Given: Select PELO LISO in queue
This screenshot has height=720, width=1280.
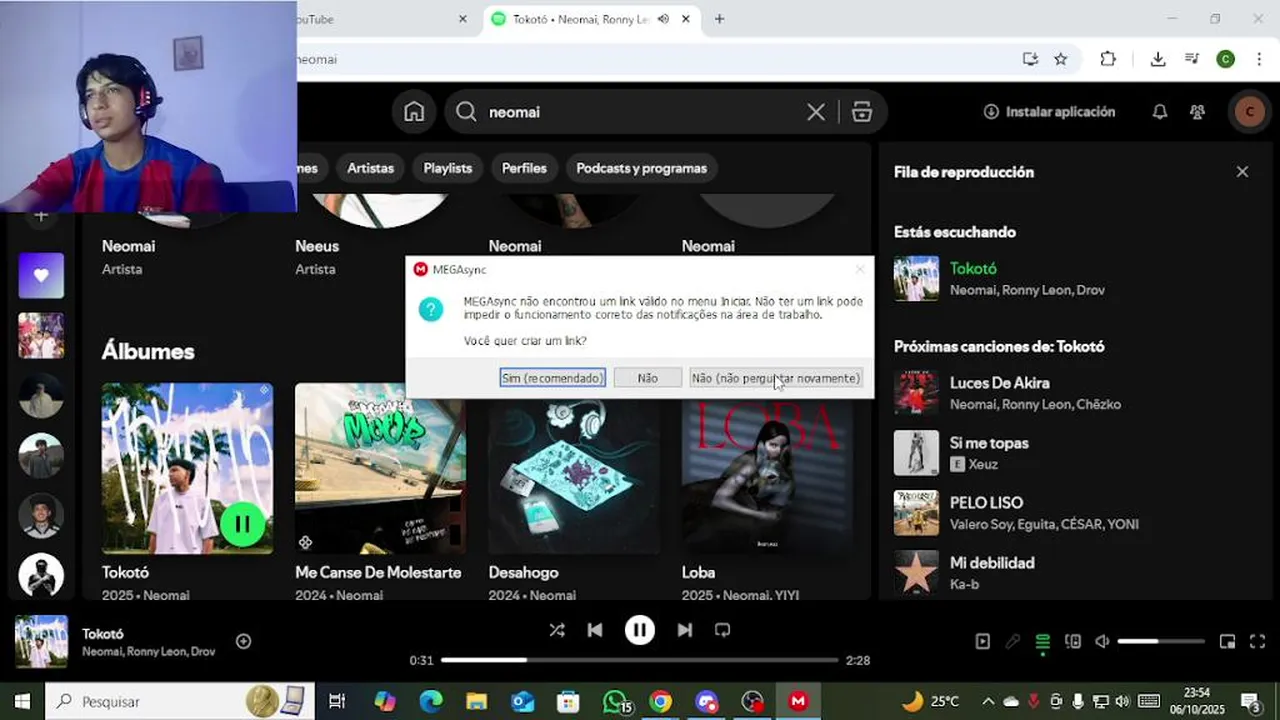Looking at the screenshot, I should (x=986, y=503).
